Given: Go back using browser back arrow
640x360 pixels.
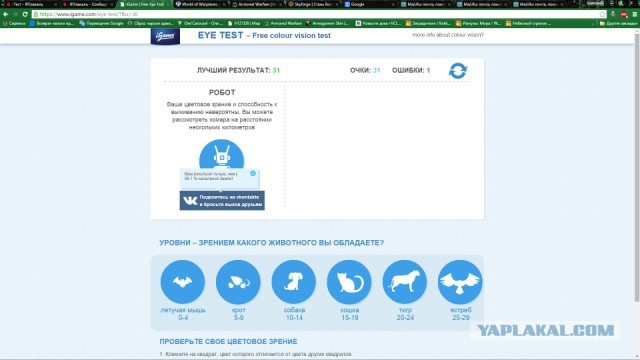Looking at the screenshot, I should [x=6, y=14].
